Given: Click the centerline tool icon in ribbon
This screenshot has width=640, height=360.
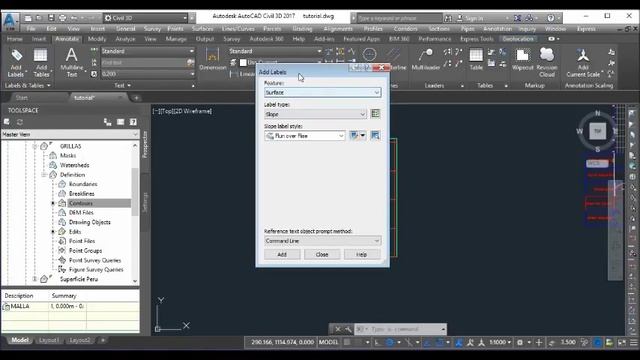Looking at the screenshot, I should click(393, 54).
